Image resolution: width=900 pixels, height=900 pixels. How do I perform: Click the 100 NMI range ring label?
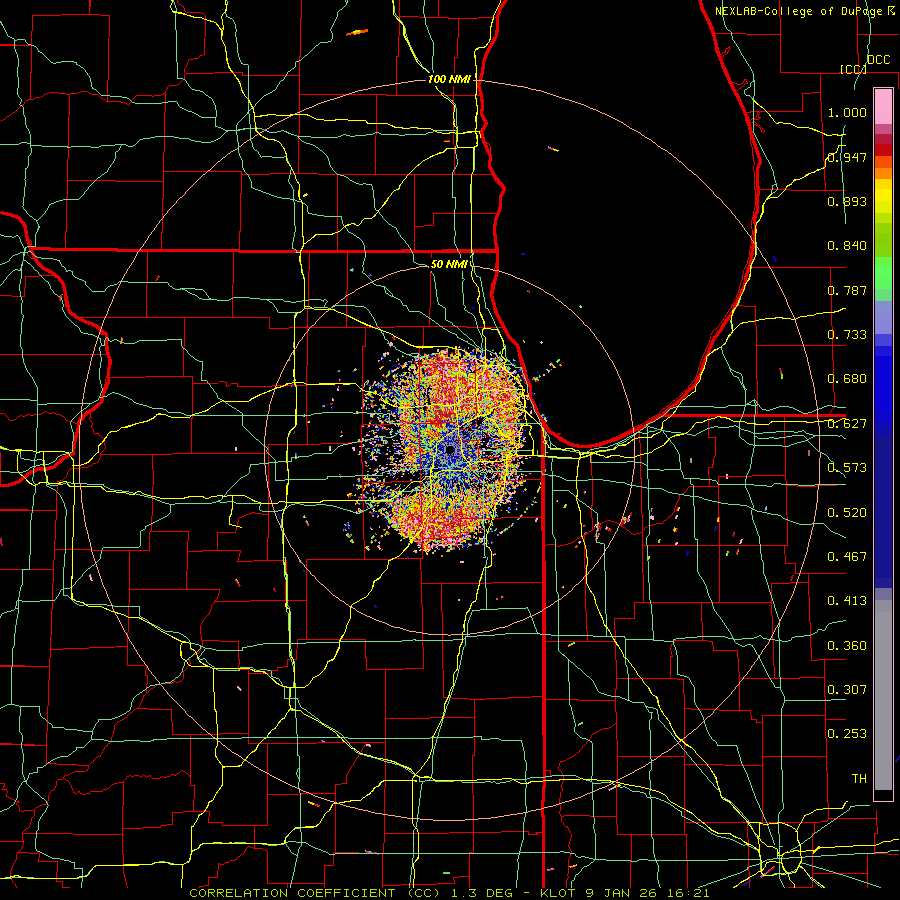[x=449, y=79]
